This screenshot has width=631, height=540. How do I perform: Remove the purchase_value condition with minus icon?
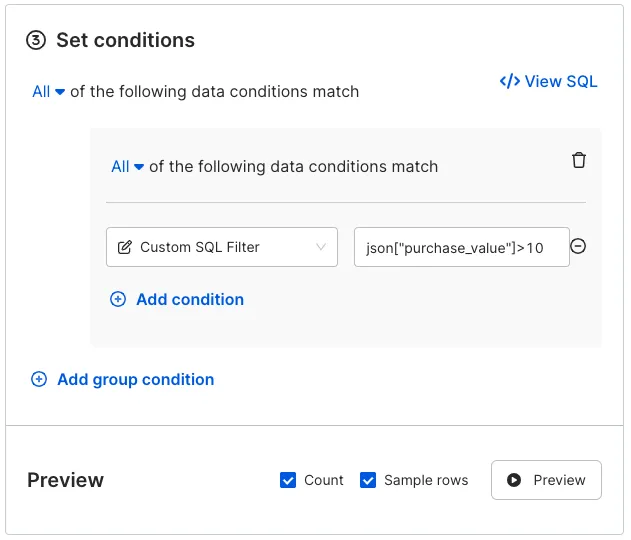(578, 246)
